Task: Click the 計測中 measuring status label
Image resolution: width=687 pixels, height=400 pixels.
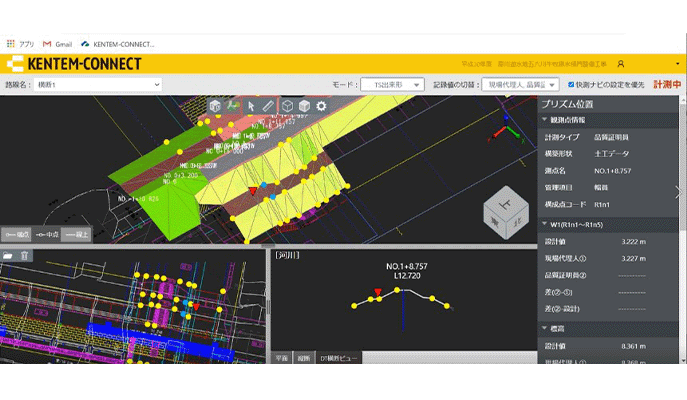Action: [x=667, y=85]
